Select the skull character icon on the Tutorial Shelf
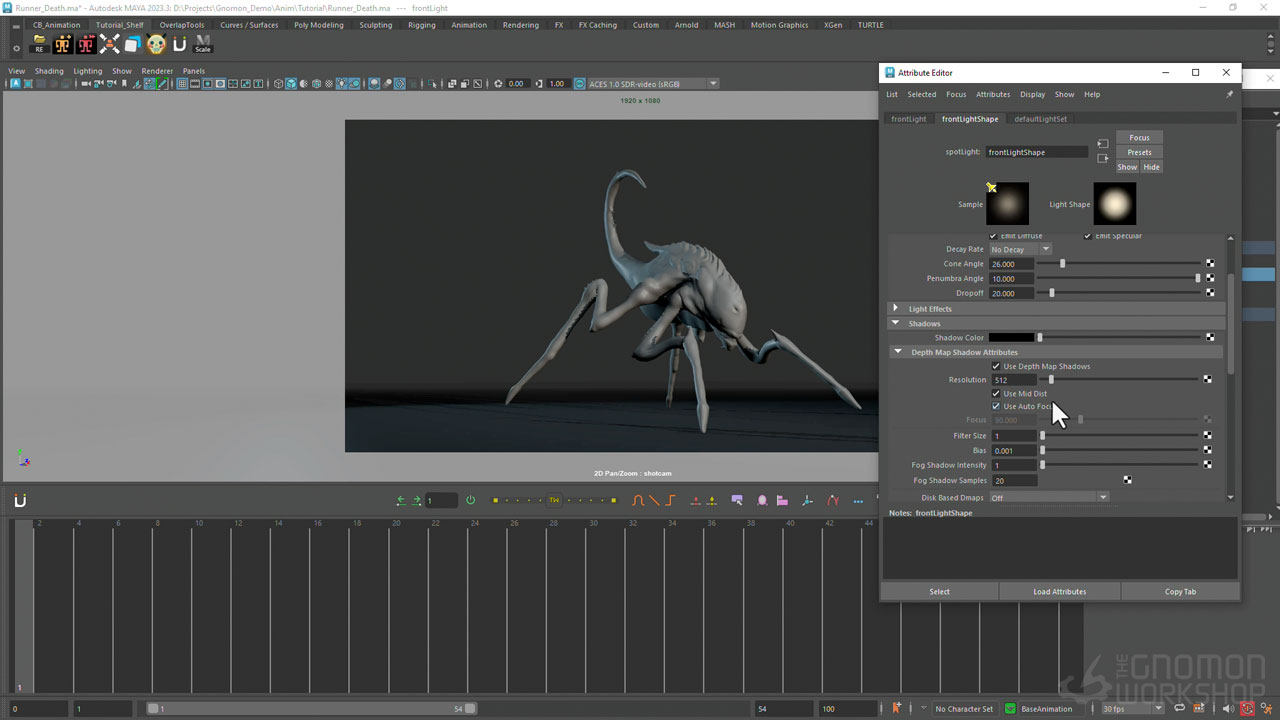The height and width of the screenshot is (720, 1280). pos(155,45)
